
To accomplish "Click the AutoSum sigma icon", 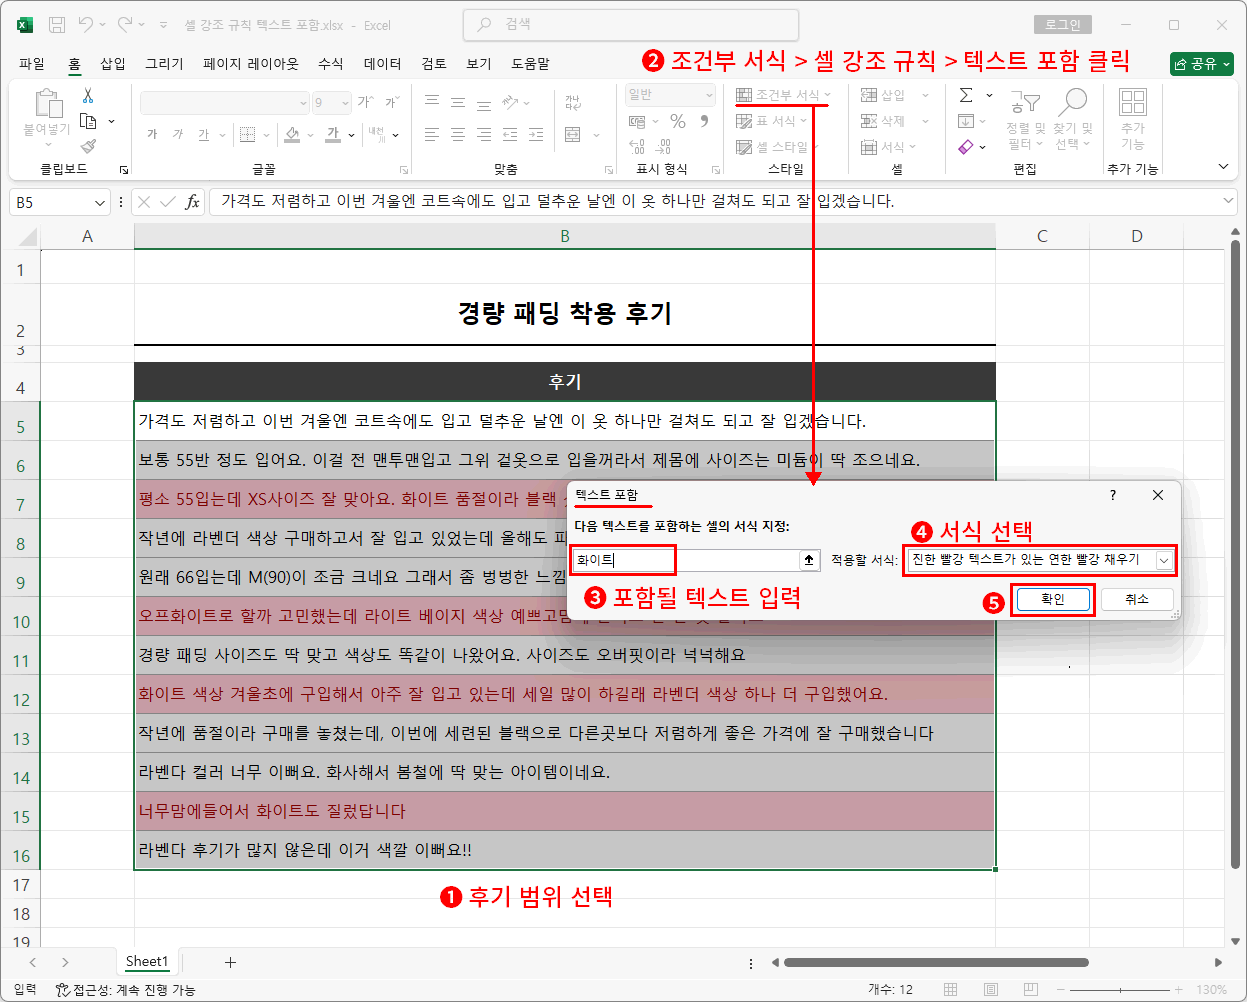I will 966,95.
